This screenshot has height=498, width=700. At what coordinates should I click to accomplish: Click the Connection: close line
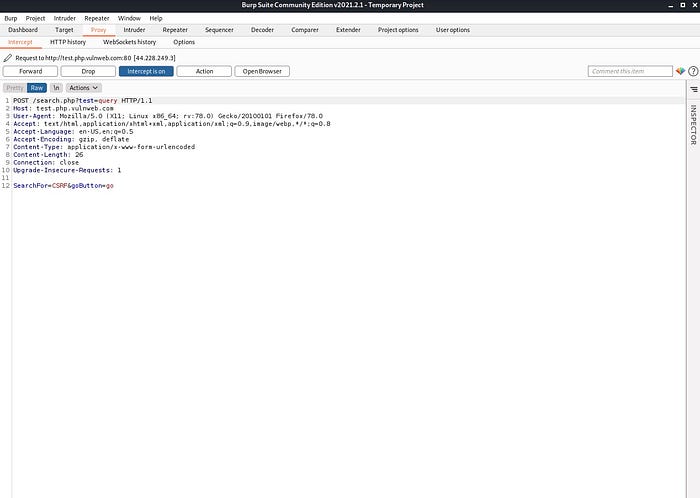(x=46, y=162)
